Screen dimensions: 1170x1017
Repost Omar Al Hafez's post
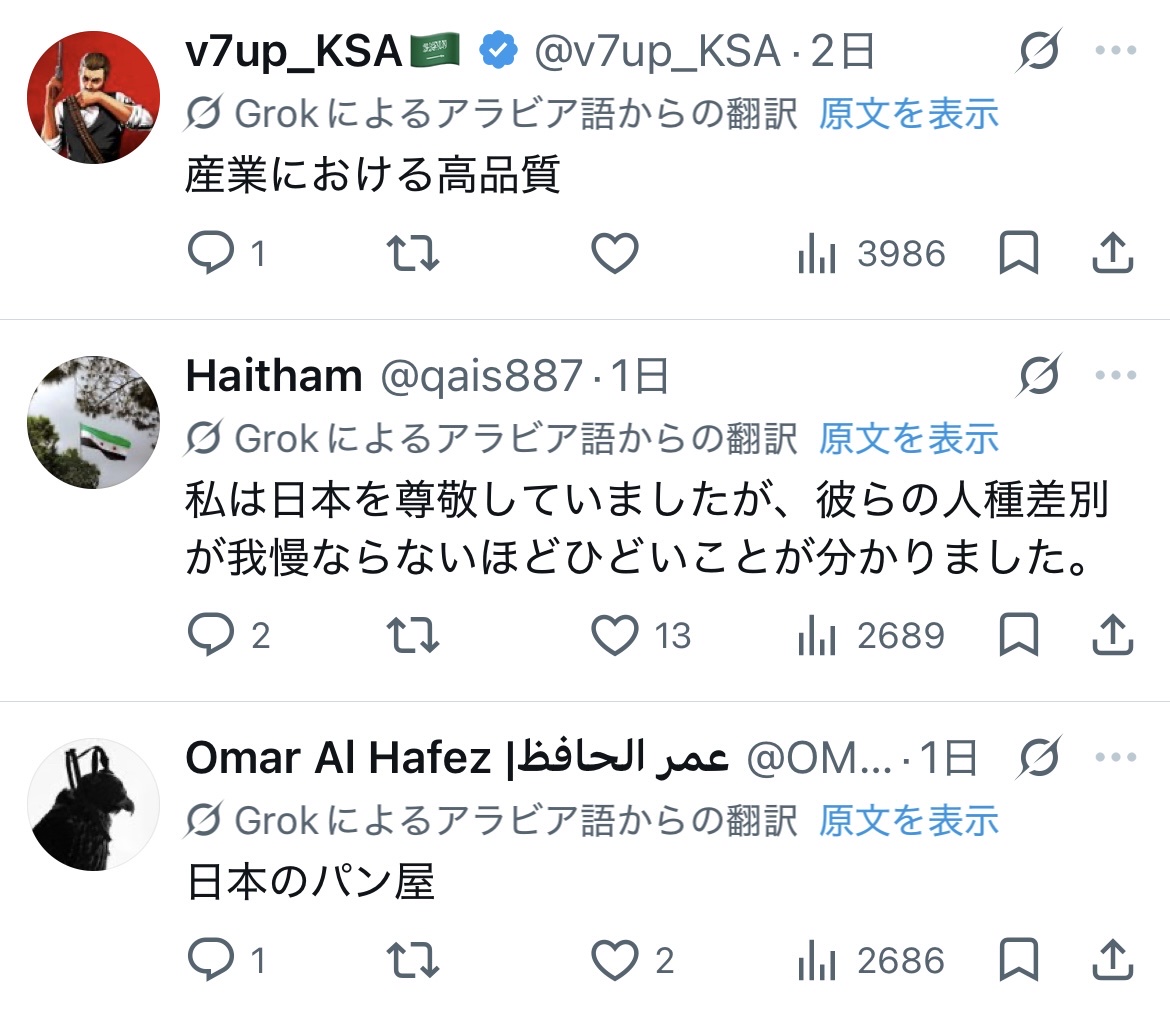click(x=412, y=961)
